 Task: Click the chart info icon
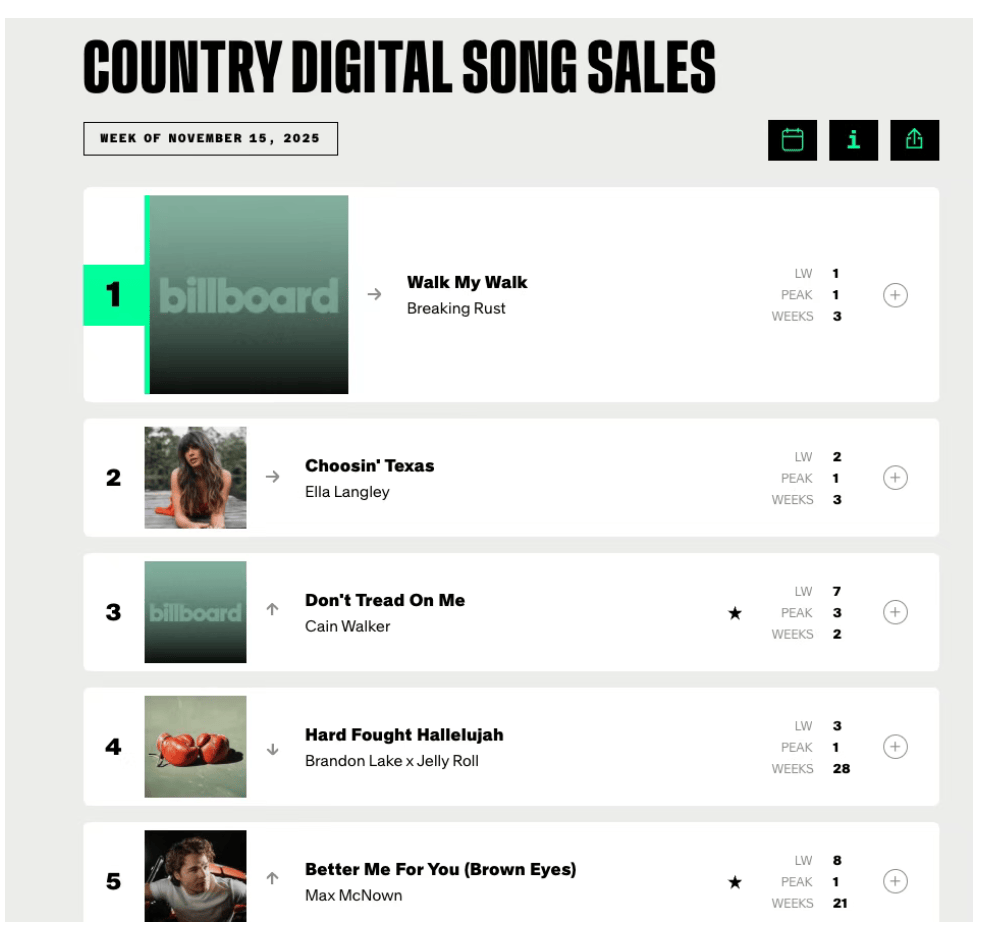[853, 140]
